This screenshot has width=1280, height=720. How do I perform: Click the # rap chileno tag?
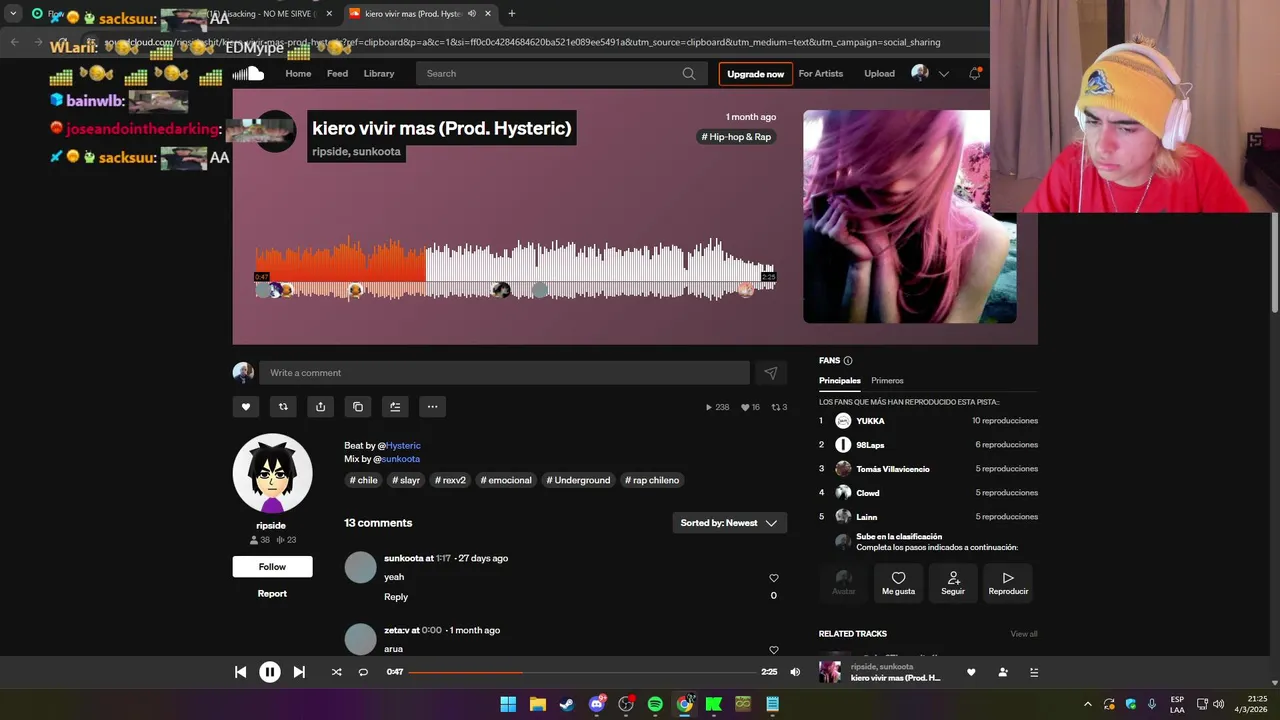click(652, 480)
